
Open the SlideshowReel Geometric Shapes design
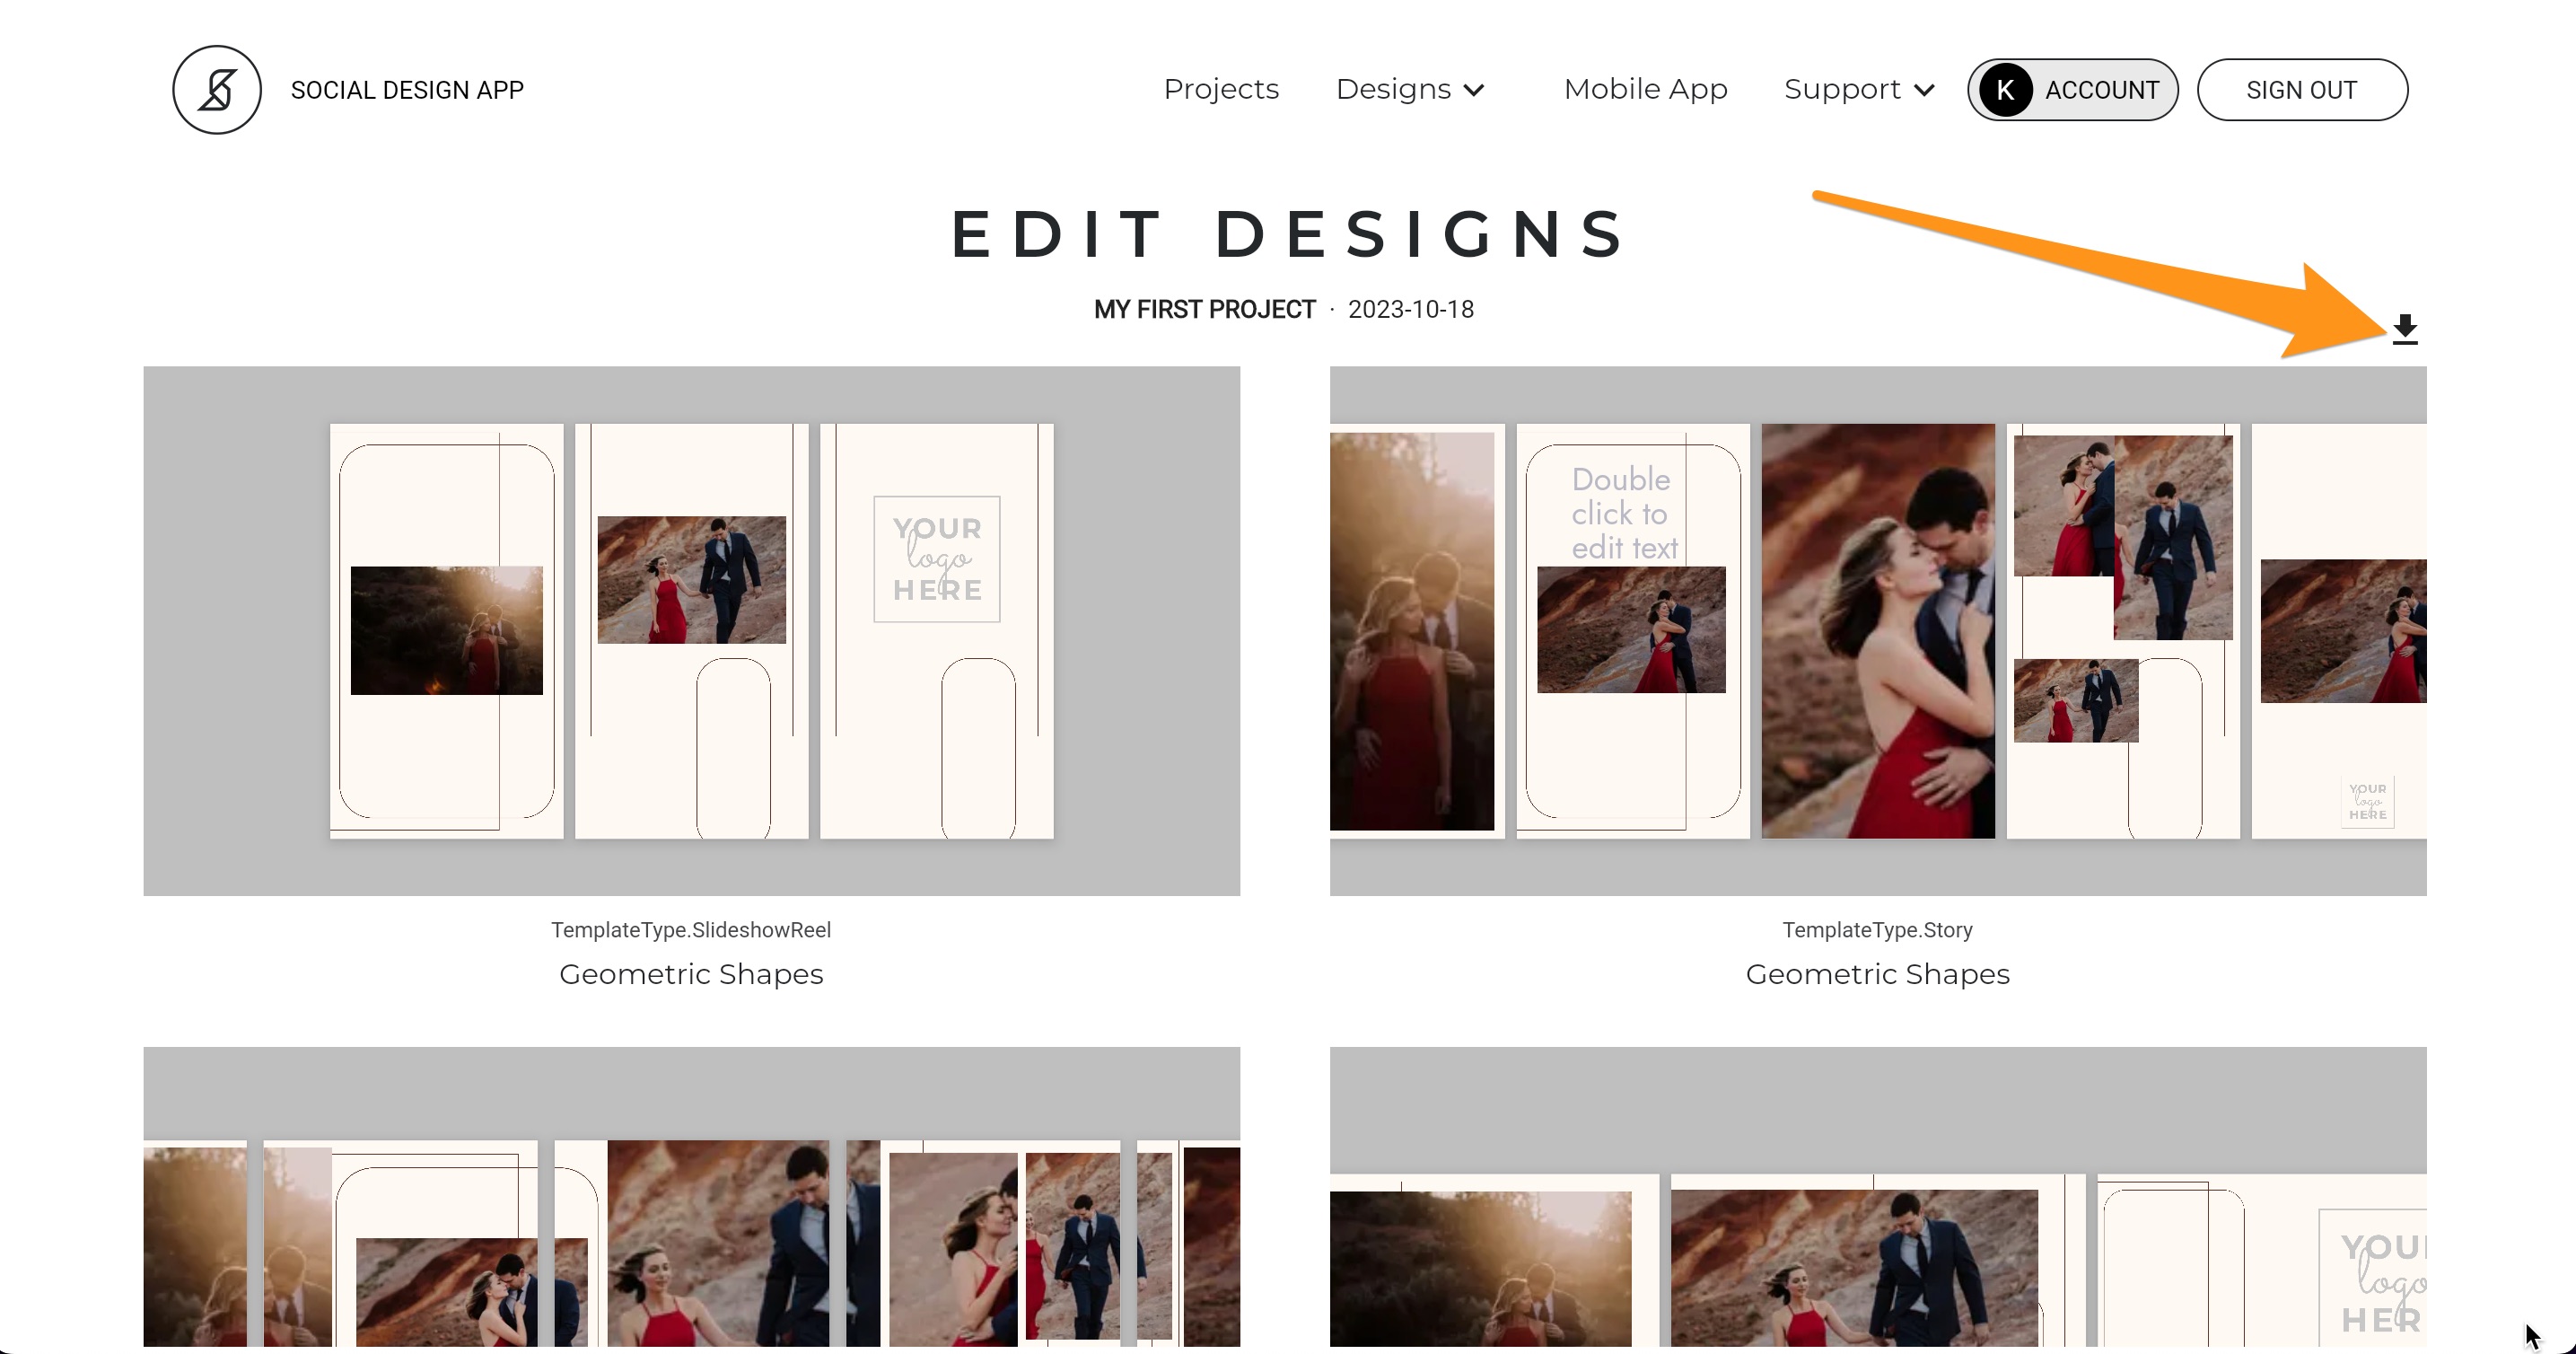[691, 630]
